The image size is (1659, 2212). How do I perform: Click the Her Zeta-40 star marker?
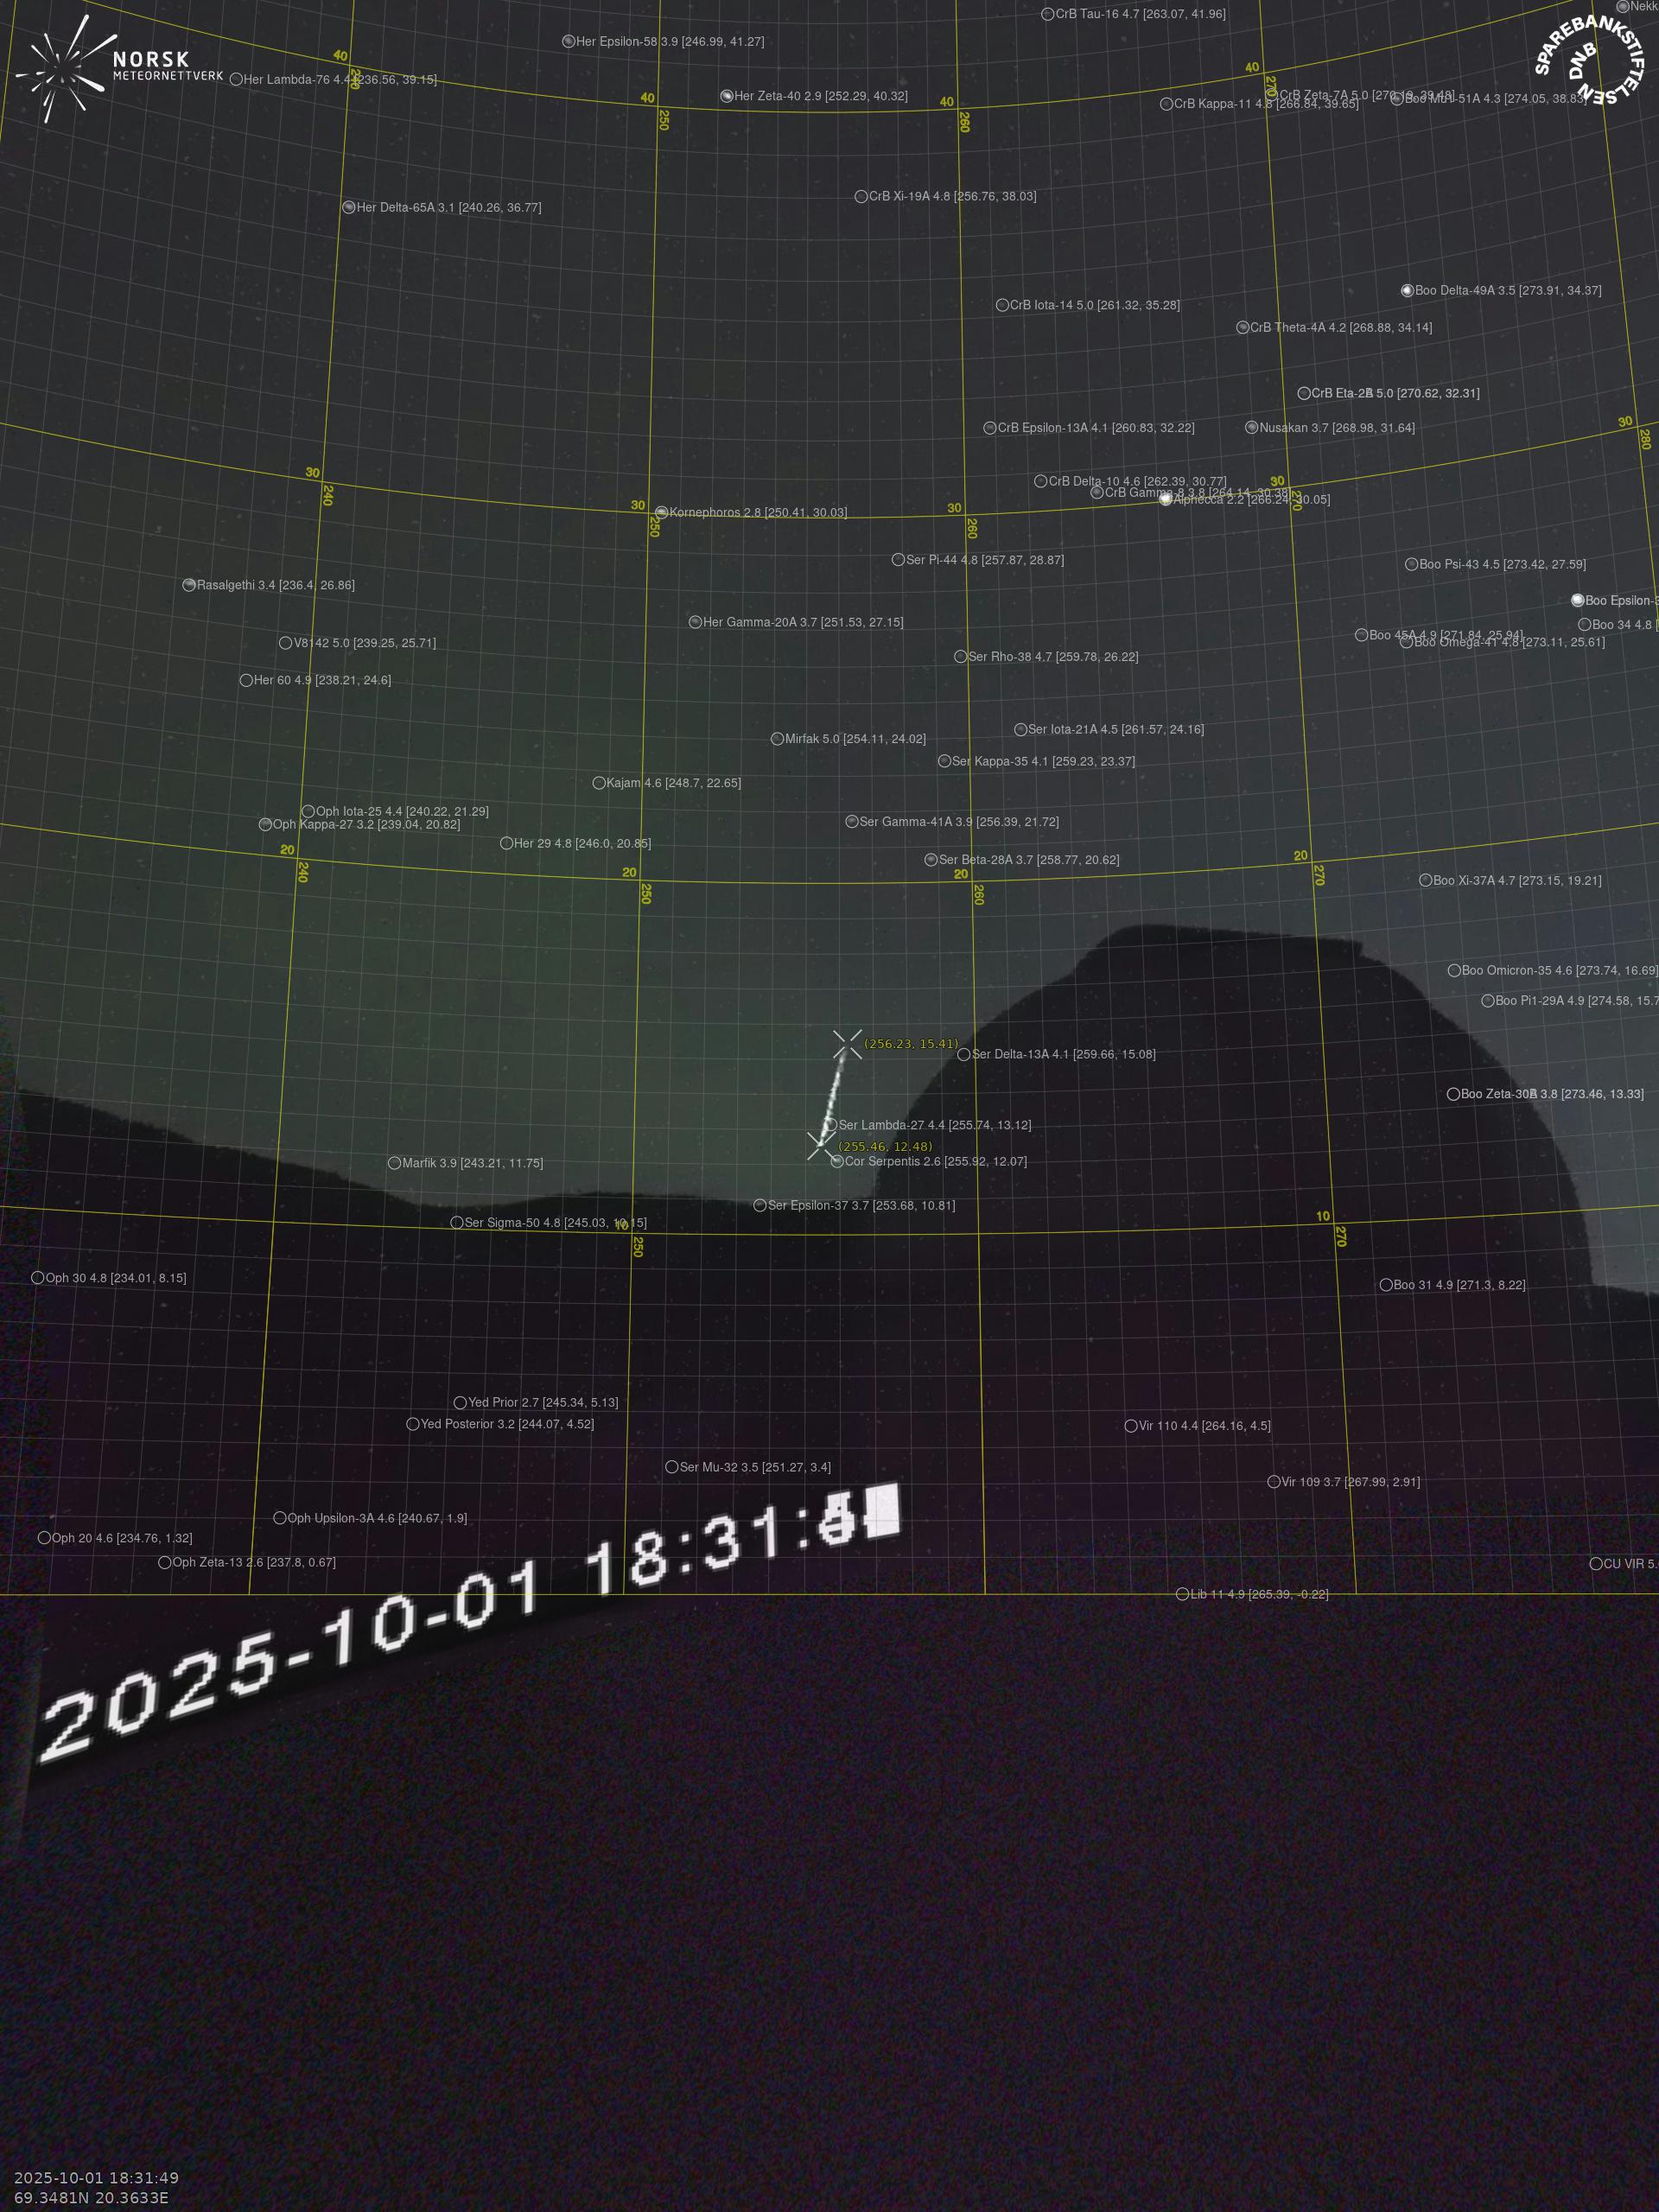click(x=727, y=97)
